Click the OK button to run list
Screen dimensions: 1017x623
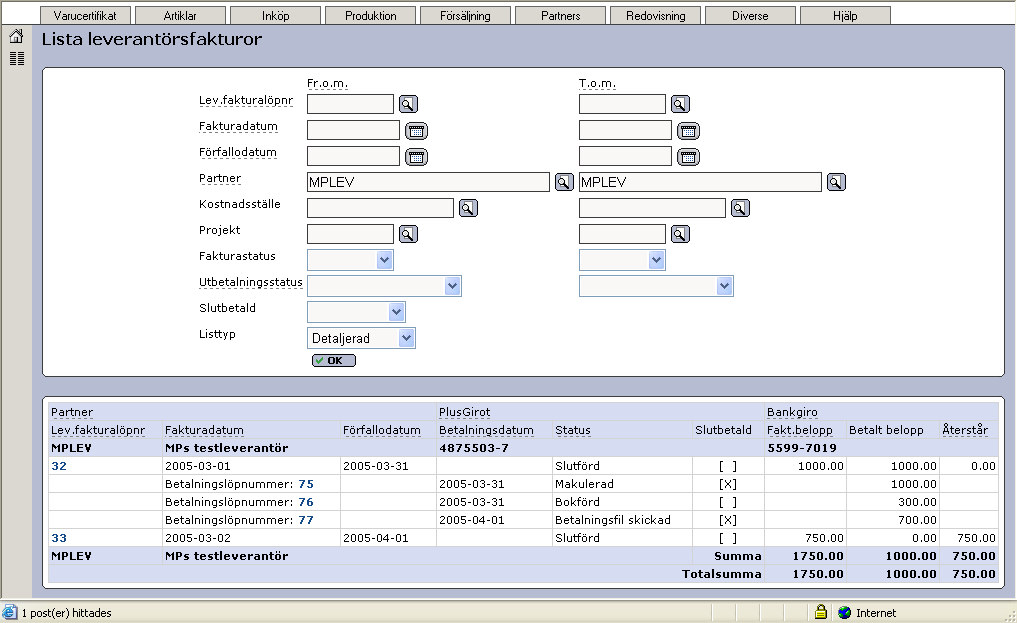click(333, 360)
